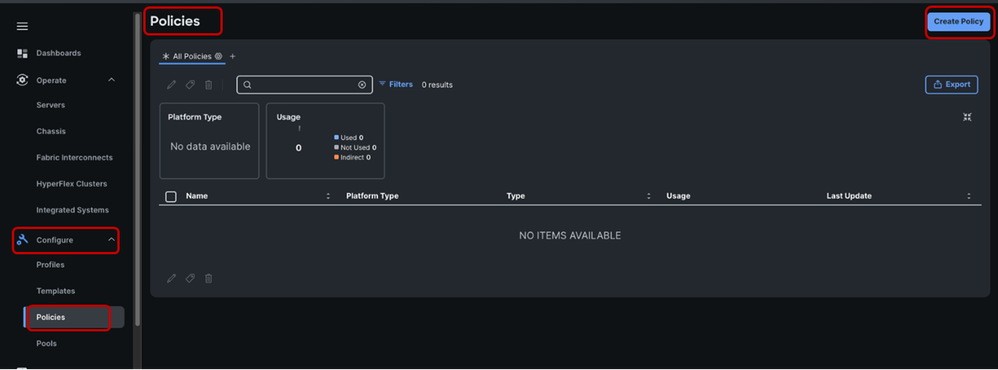Click the All Policies tab settings icon
This screenshot has height=370, width=998.
tap(218, 56)
